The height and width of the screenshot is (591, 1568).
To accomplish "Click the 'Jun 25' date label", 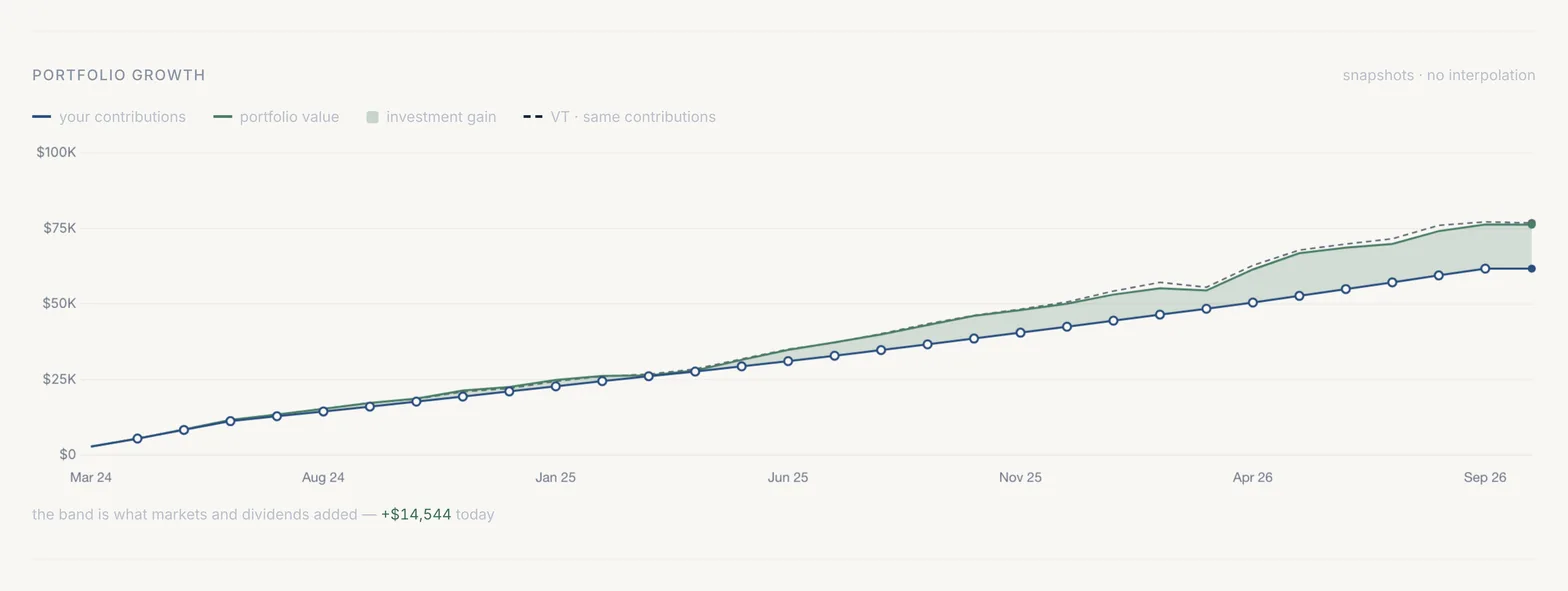I will (x=788, y=477).
